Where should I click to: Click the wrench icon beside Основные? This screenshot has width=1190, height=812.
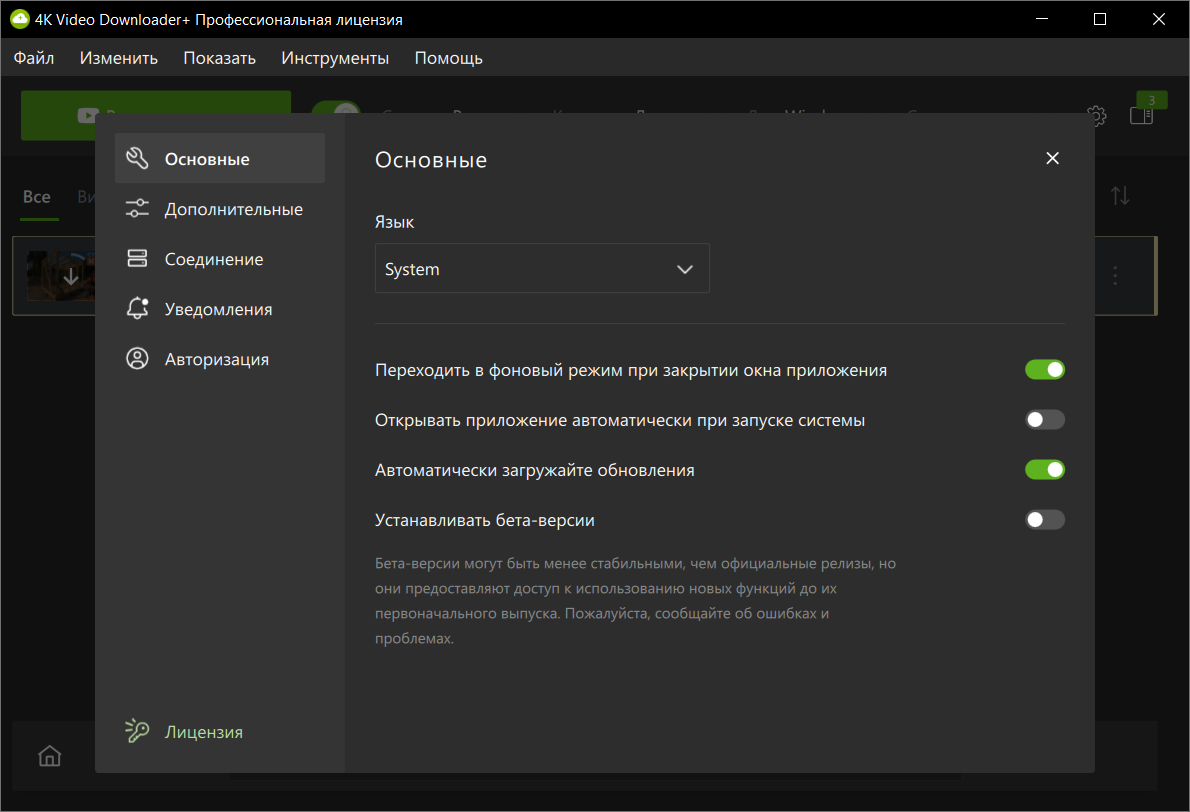(x=137, y=158)
